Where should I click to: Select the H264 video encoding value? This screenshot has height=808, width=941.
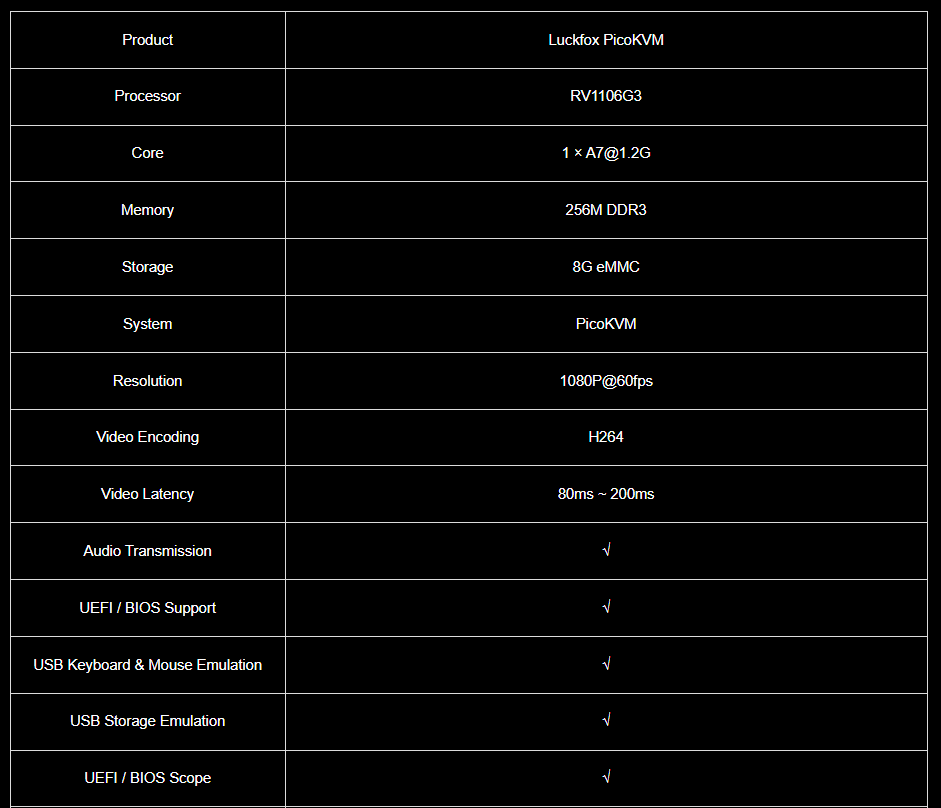(x=606, y=437)
